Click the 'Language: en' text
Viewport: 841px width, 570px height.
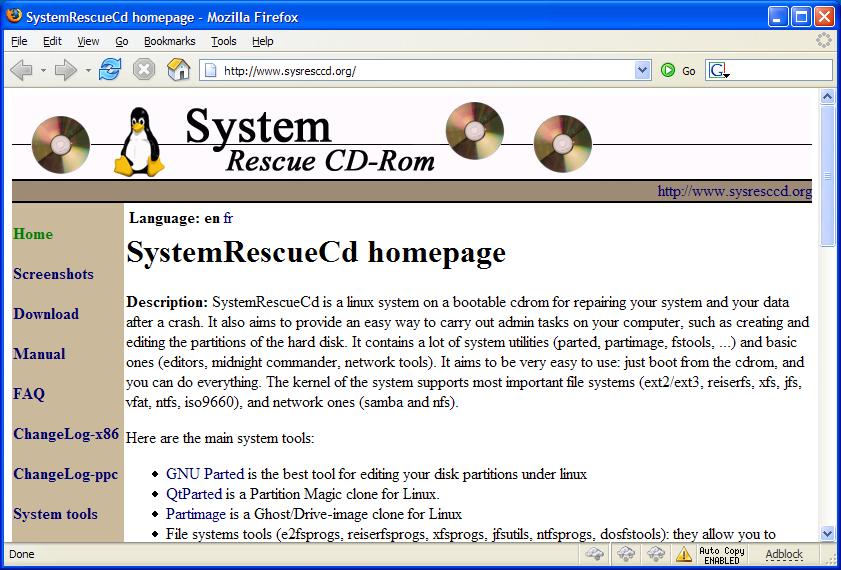click(174, 218)
